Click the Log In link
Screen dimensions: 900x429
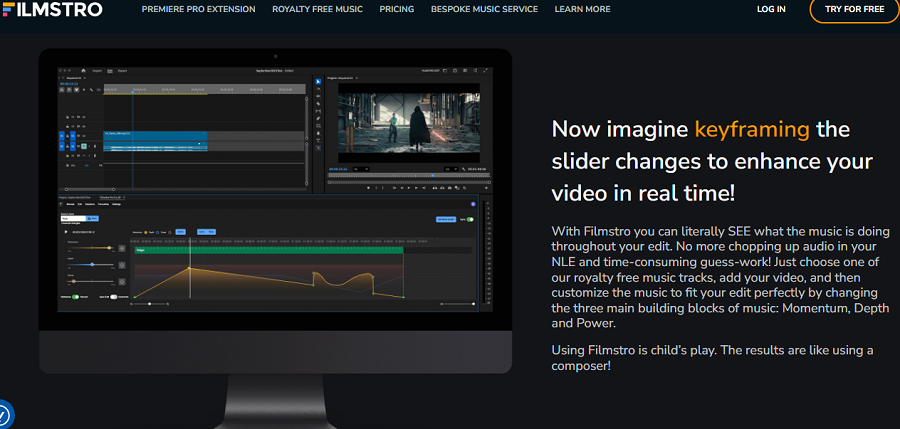[771, 9]
